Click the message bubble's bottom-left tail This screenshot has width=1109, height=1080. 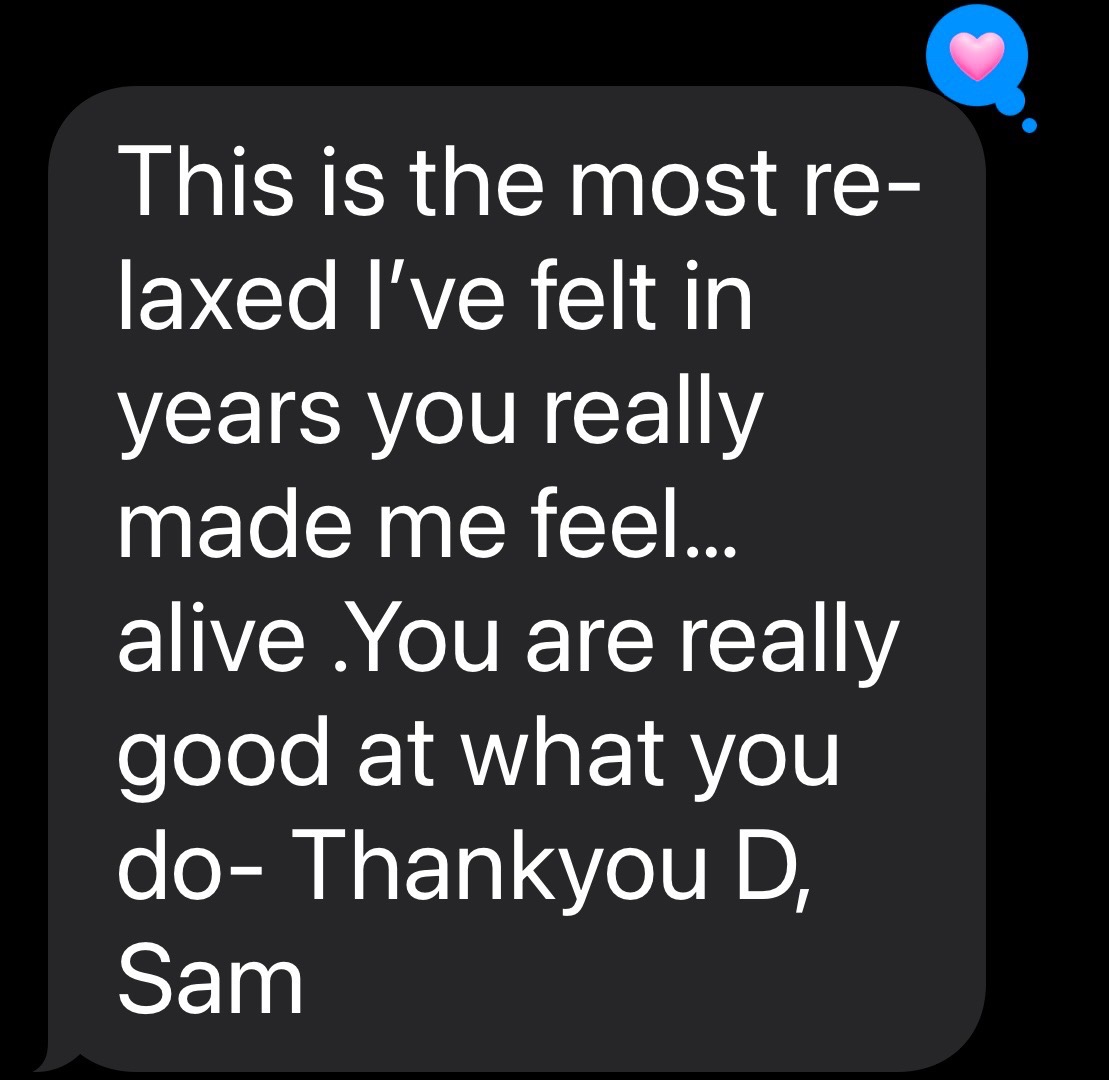tap(53, 1059)
